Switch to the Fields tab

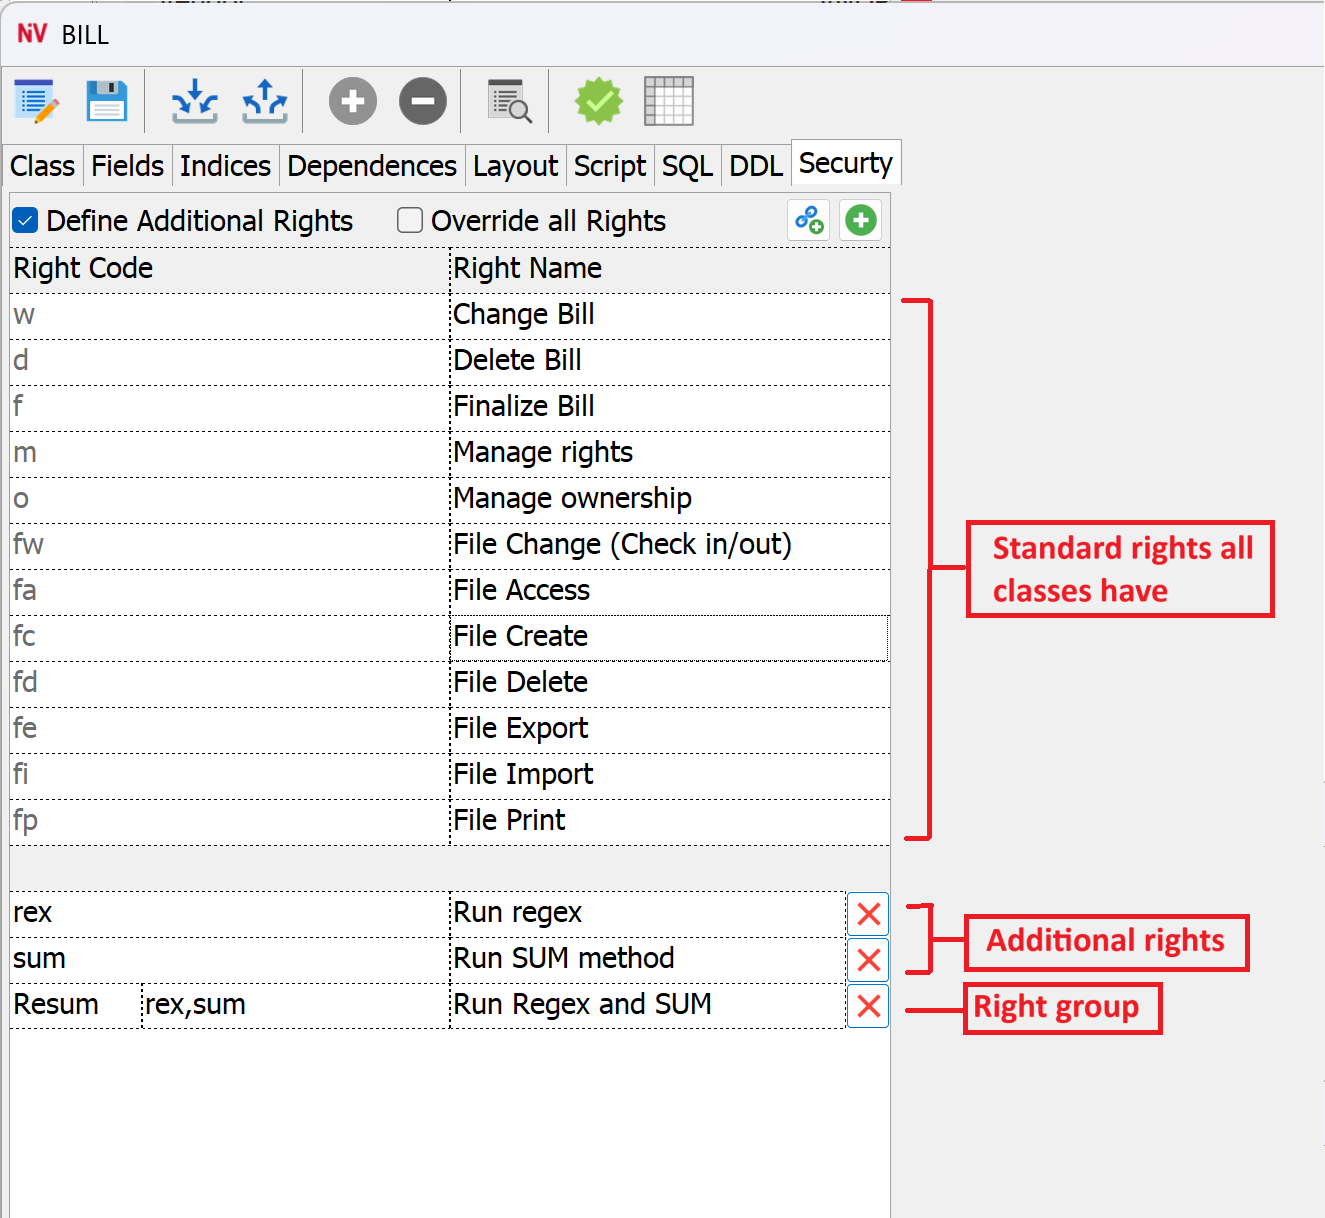click(x=127, y=166)
